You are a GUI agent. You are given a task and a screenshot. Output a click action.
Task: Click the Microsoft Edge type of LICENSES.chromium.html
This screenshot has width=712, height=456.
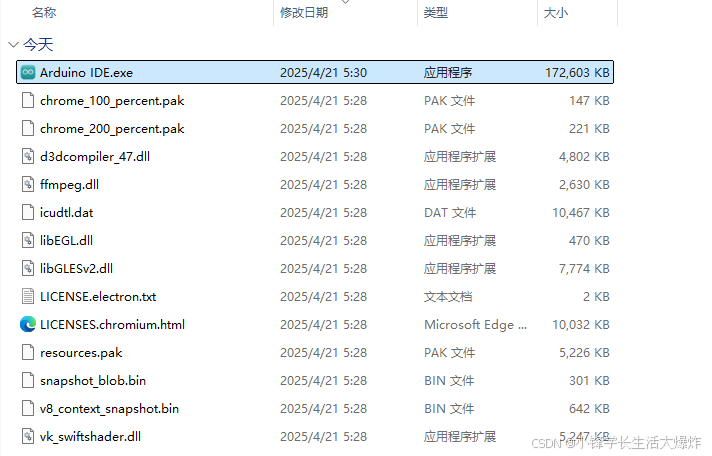[475, 325]
